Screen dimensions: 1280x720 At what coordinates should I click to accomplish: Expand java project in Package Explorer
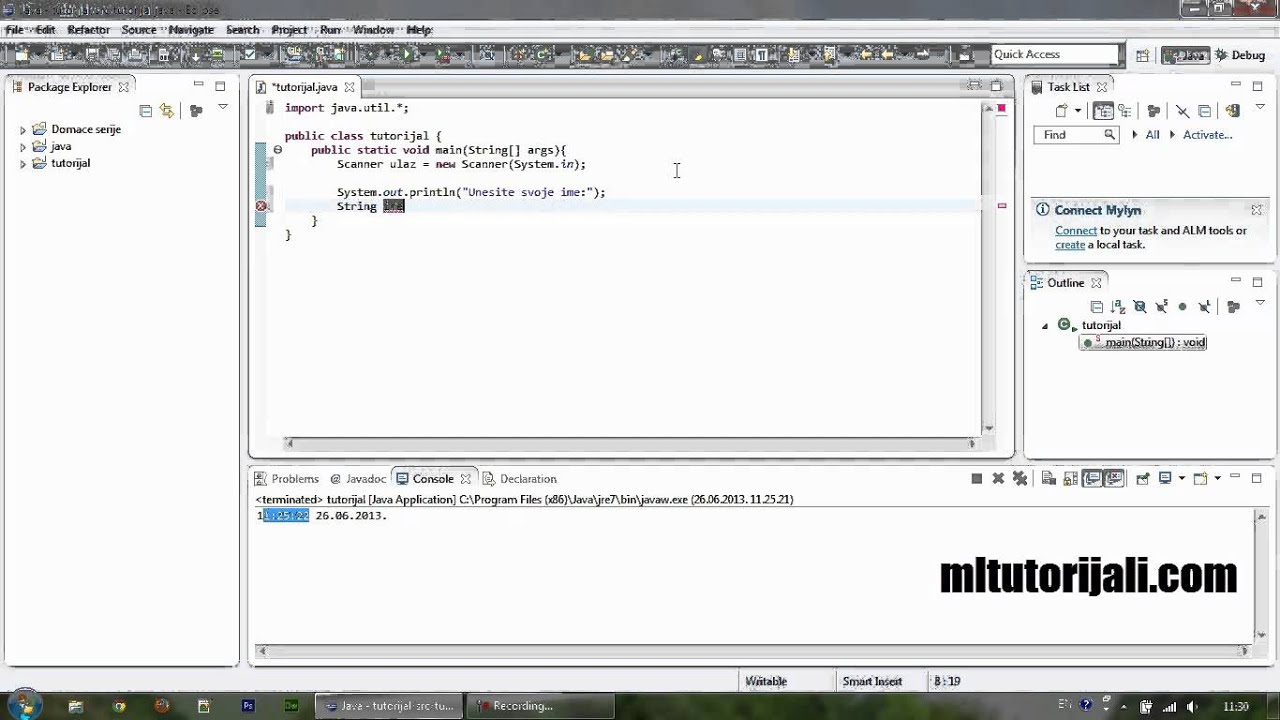pyautogui.click(x=23, y=147)
